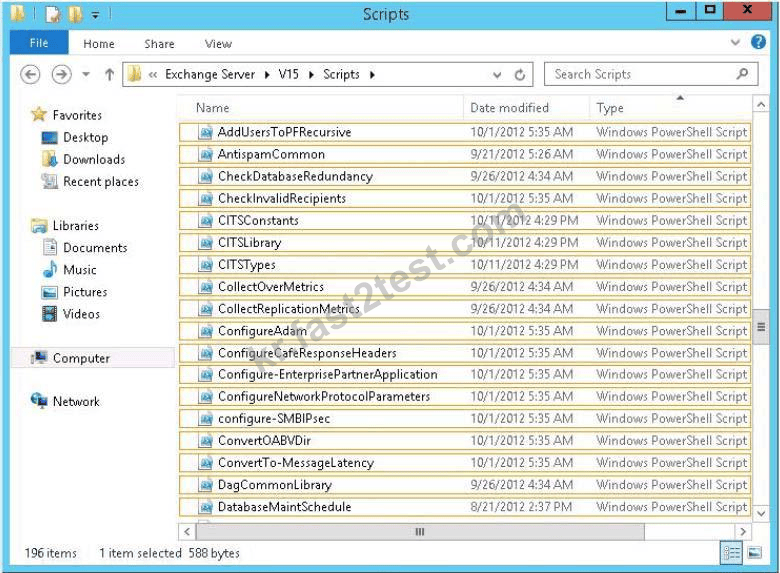Expand the recent locations dropdown arrow

(86, 75)
